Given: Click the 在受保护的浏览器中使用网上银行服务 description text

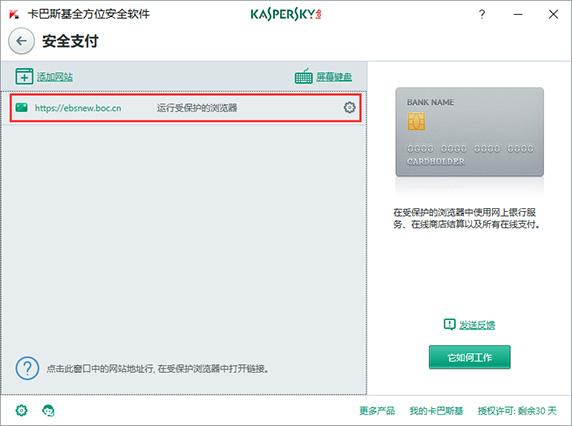Looking at the screenshot, I should 467,218.
